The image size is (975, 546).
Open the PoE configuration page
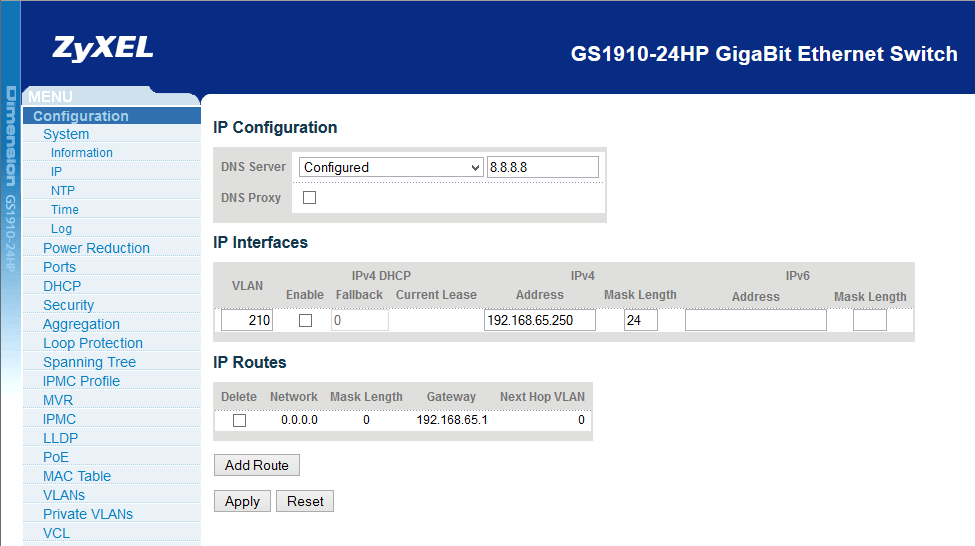55,457
